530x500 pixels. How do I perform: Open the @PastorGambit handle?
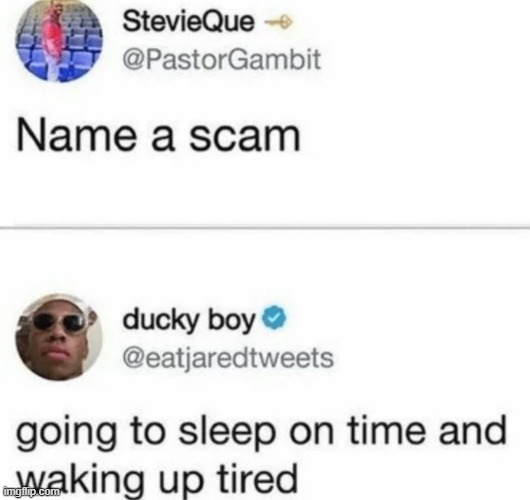[x=221, y=59]
